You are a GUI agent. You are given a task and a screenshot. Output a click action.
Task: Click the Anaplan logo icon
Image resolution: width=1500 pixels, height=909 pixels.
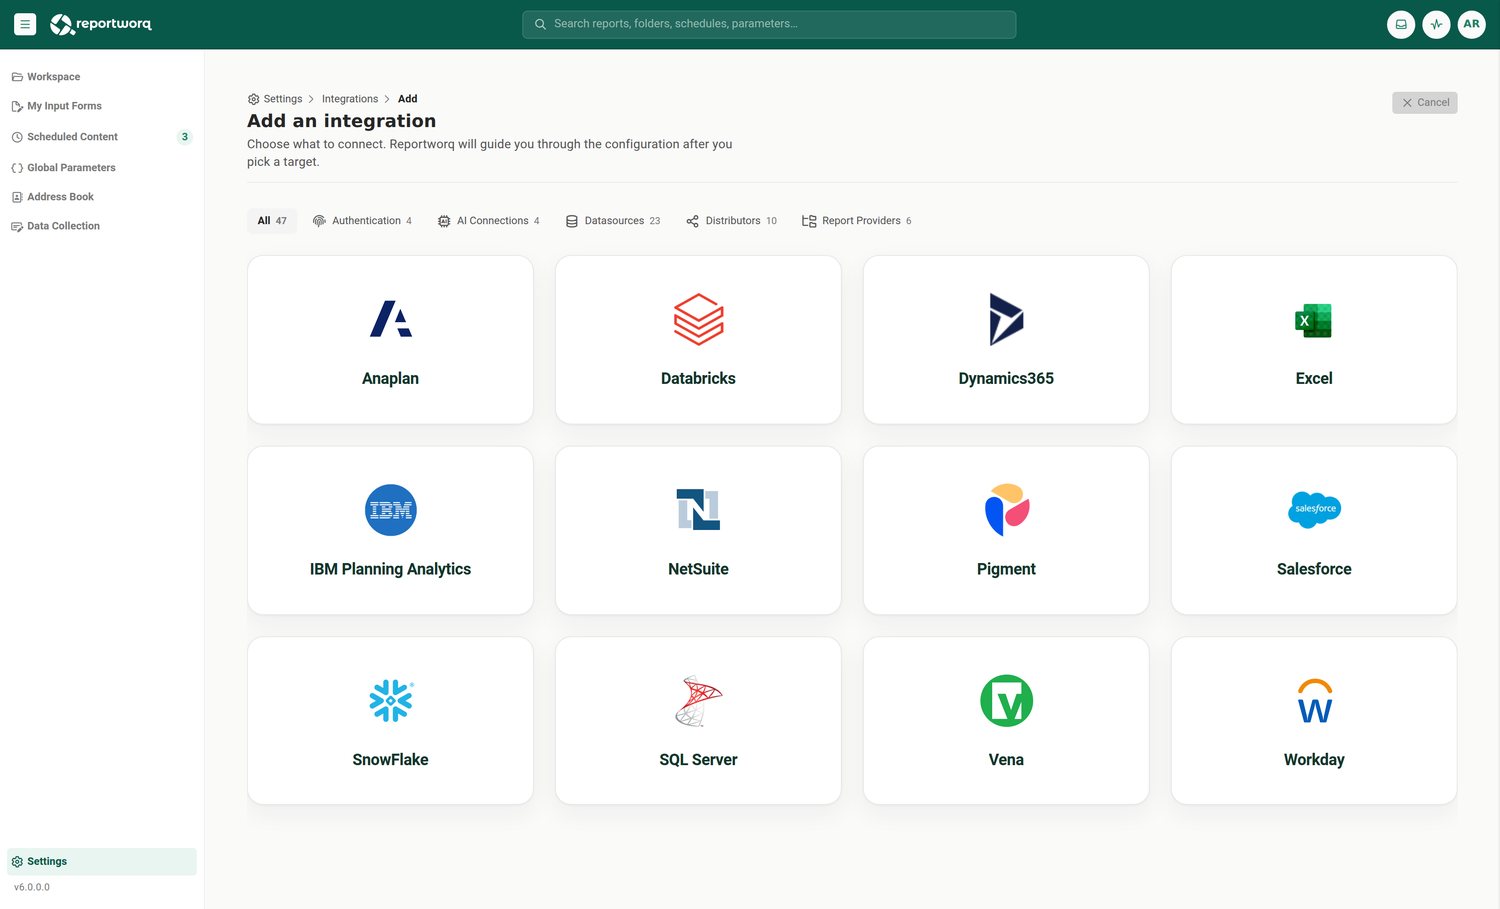tap(390, 320)
